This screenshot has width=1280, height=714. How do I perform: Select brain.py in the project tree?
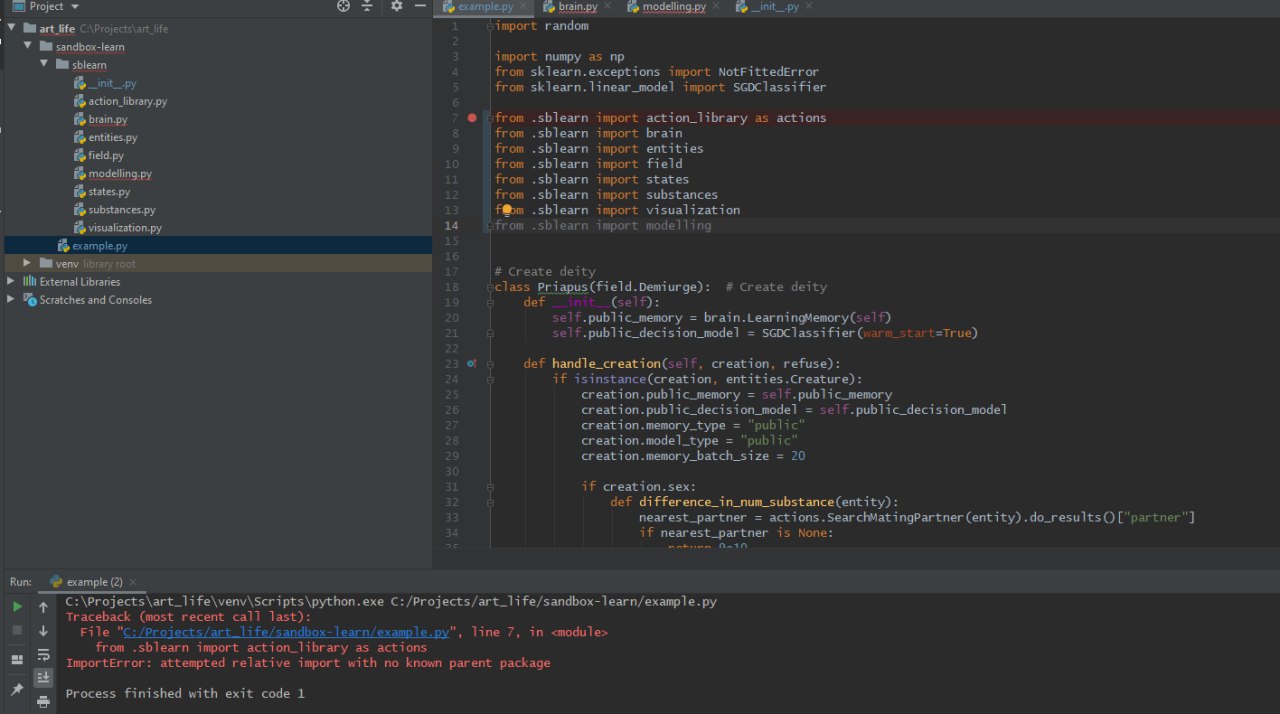101,119
